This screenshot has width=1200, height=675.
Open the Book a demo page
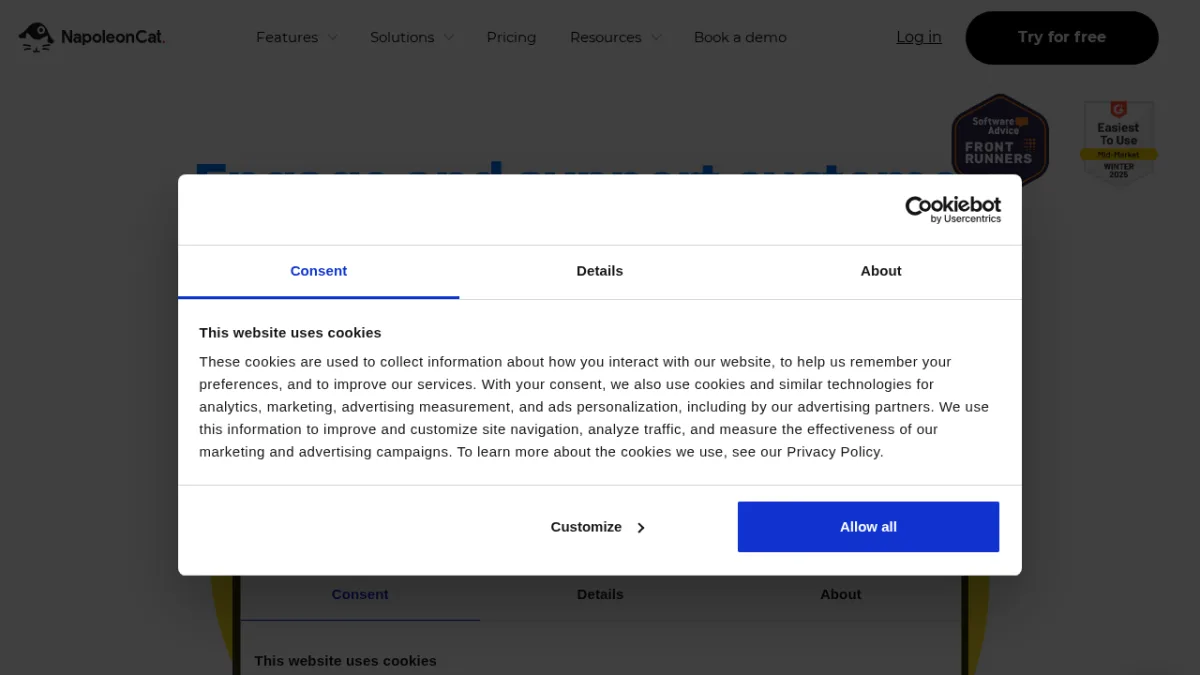pos(740,37)
